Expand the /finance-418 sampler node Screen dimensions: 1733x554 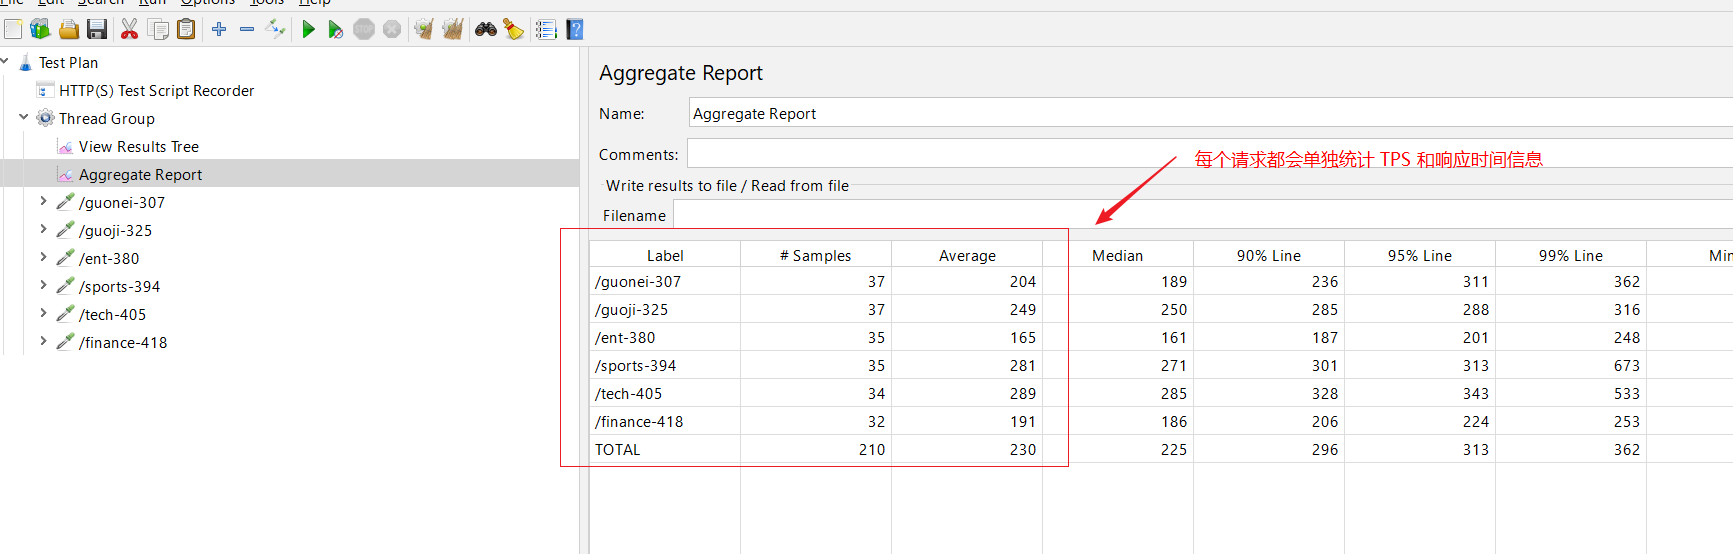click(x=43, y=341)
